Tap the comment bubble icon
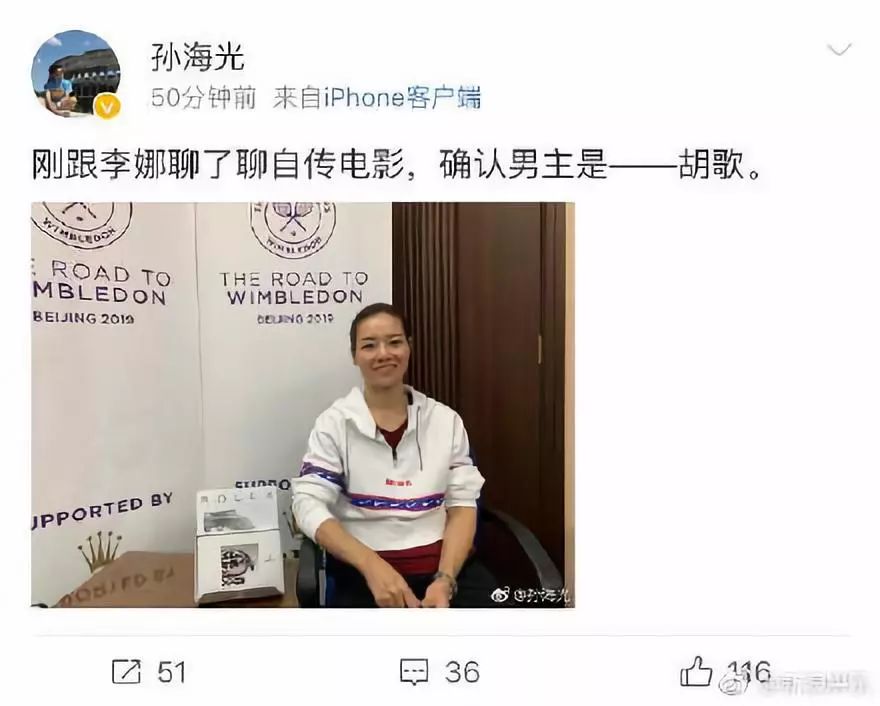 pyautogui.click(x=414, y=672)
